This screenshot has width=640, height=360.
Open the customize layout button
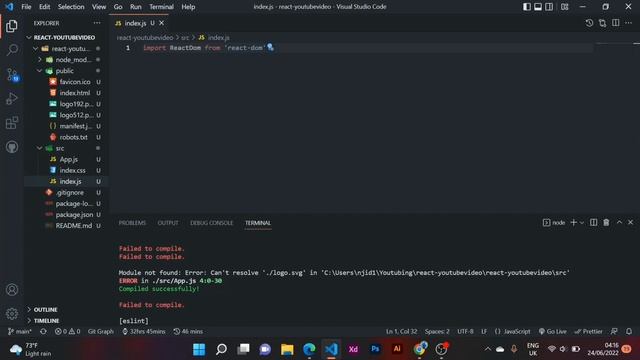point(564,7)
